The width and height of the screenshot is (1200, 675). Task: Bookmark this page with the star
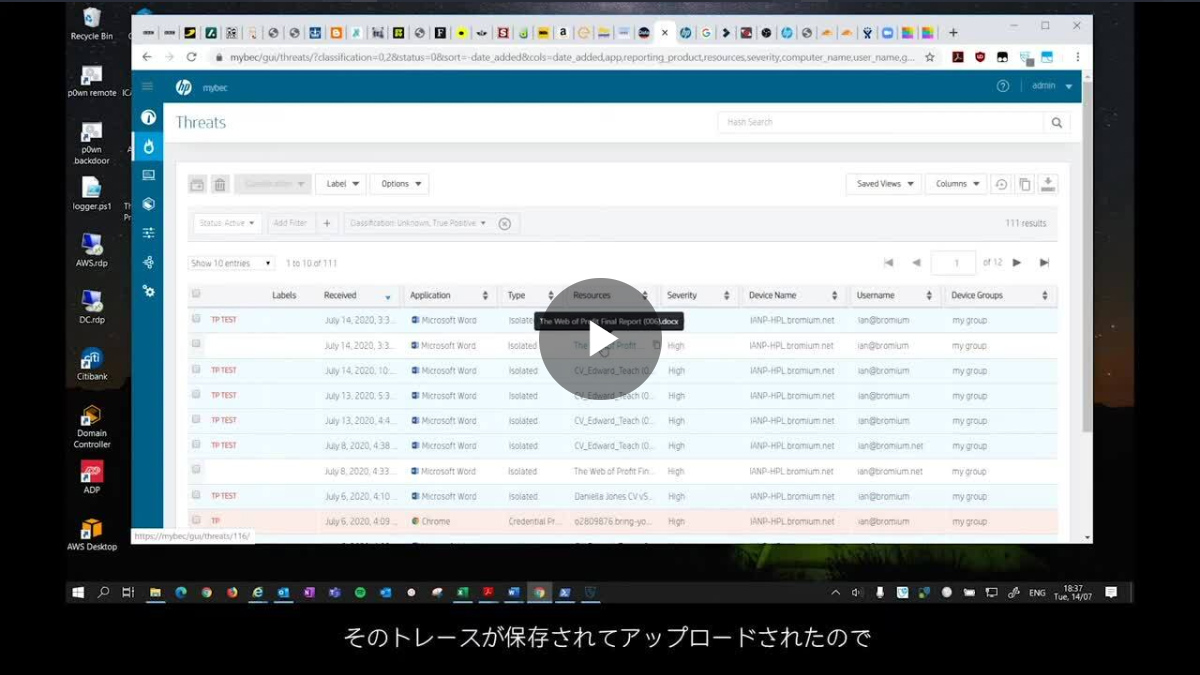(x=930, y=57)
